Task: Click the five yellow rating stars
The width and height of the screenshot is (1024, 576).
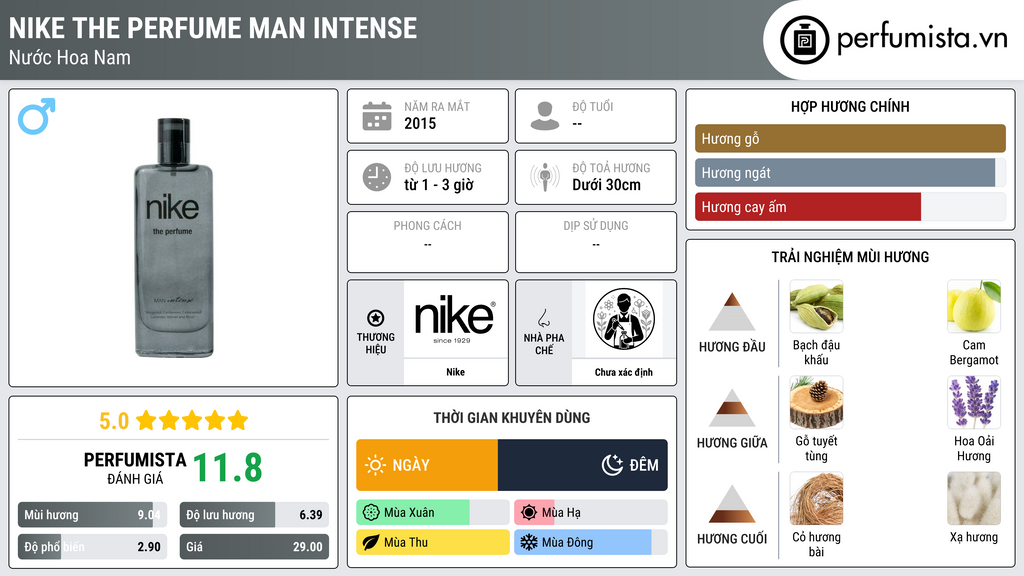Action: [x=192, y=421]
